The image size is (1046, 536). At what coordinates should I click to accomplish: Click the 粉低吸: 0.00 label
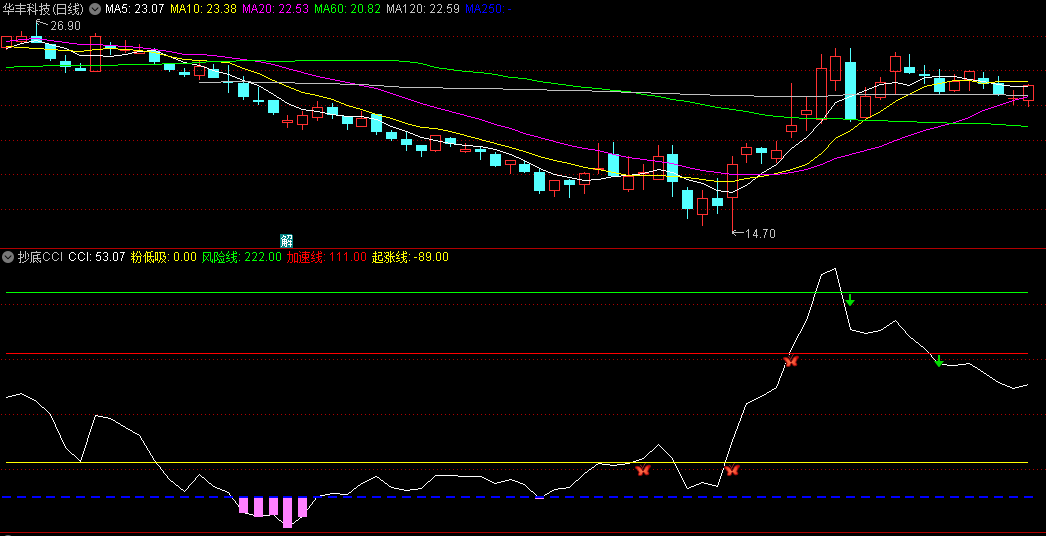[x=163, y=257]
